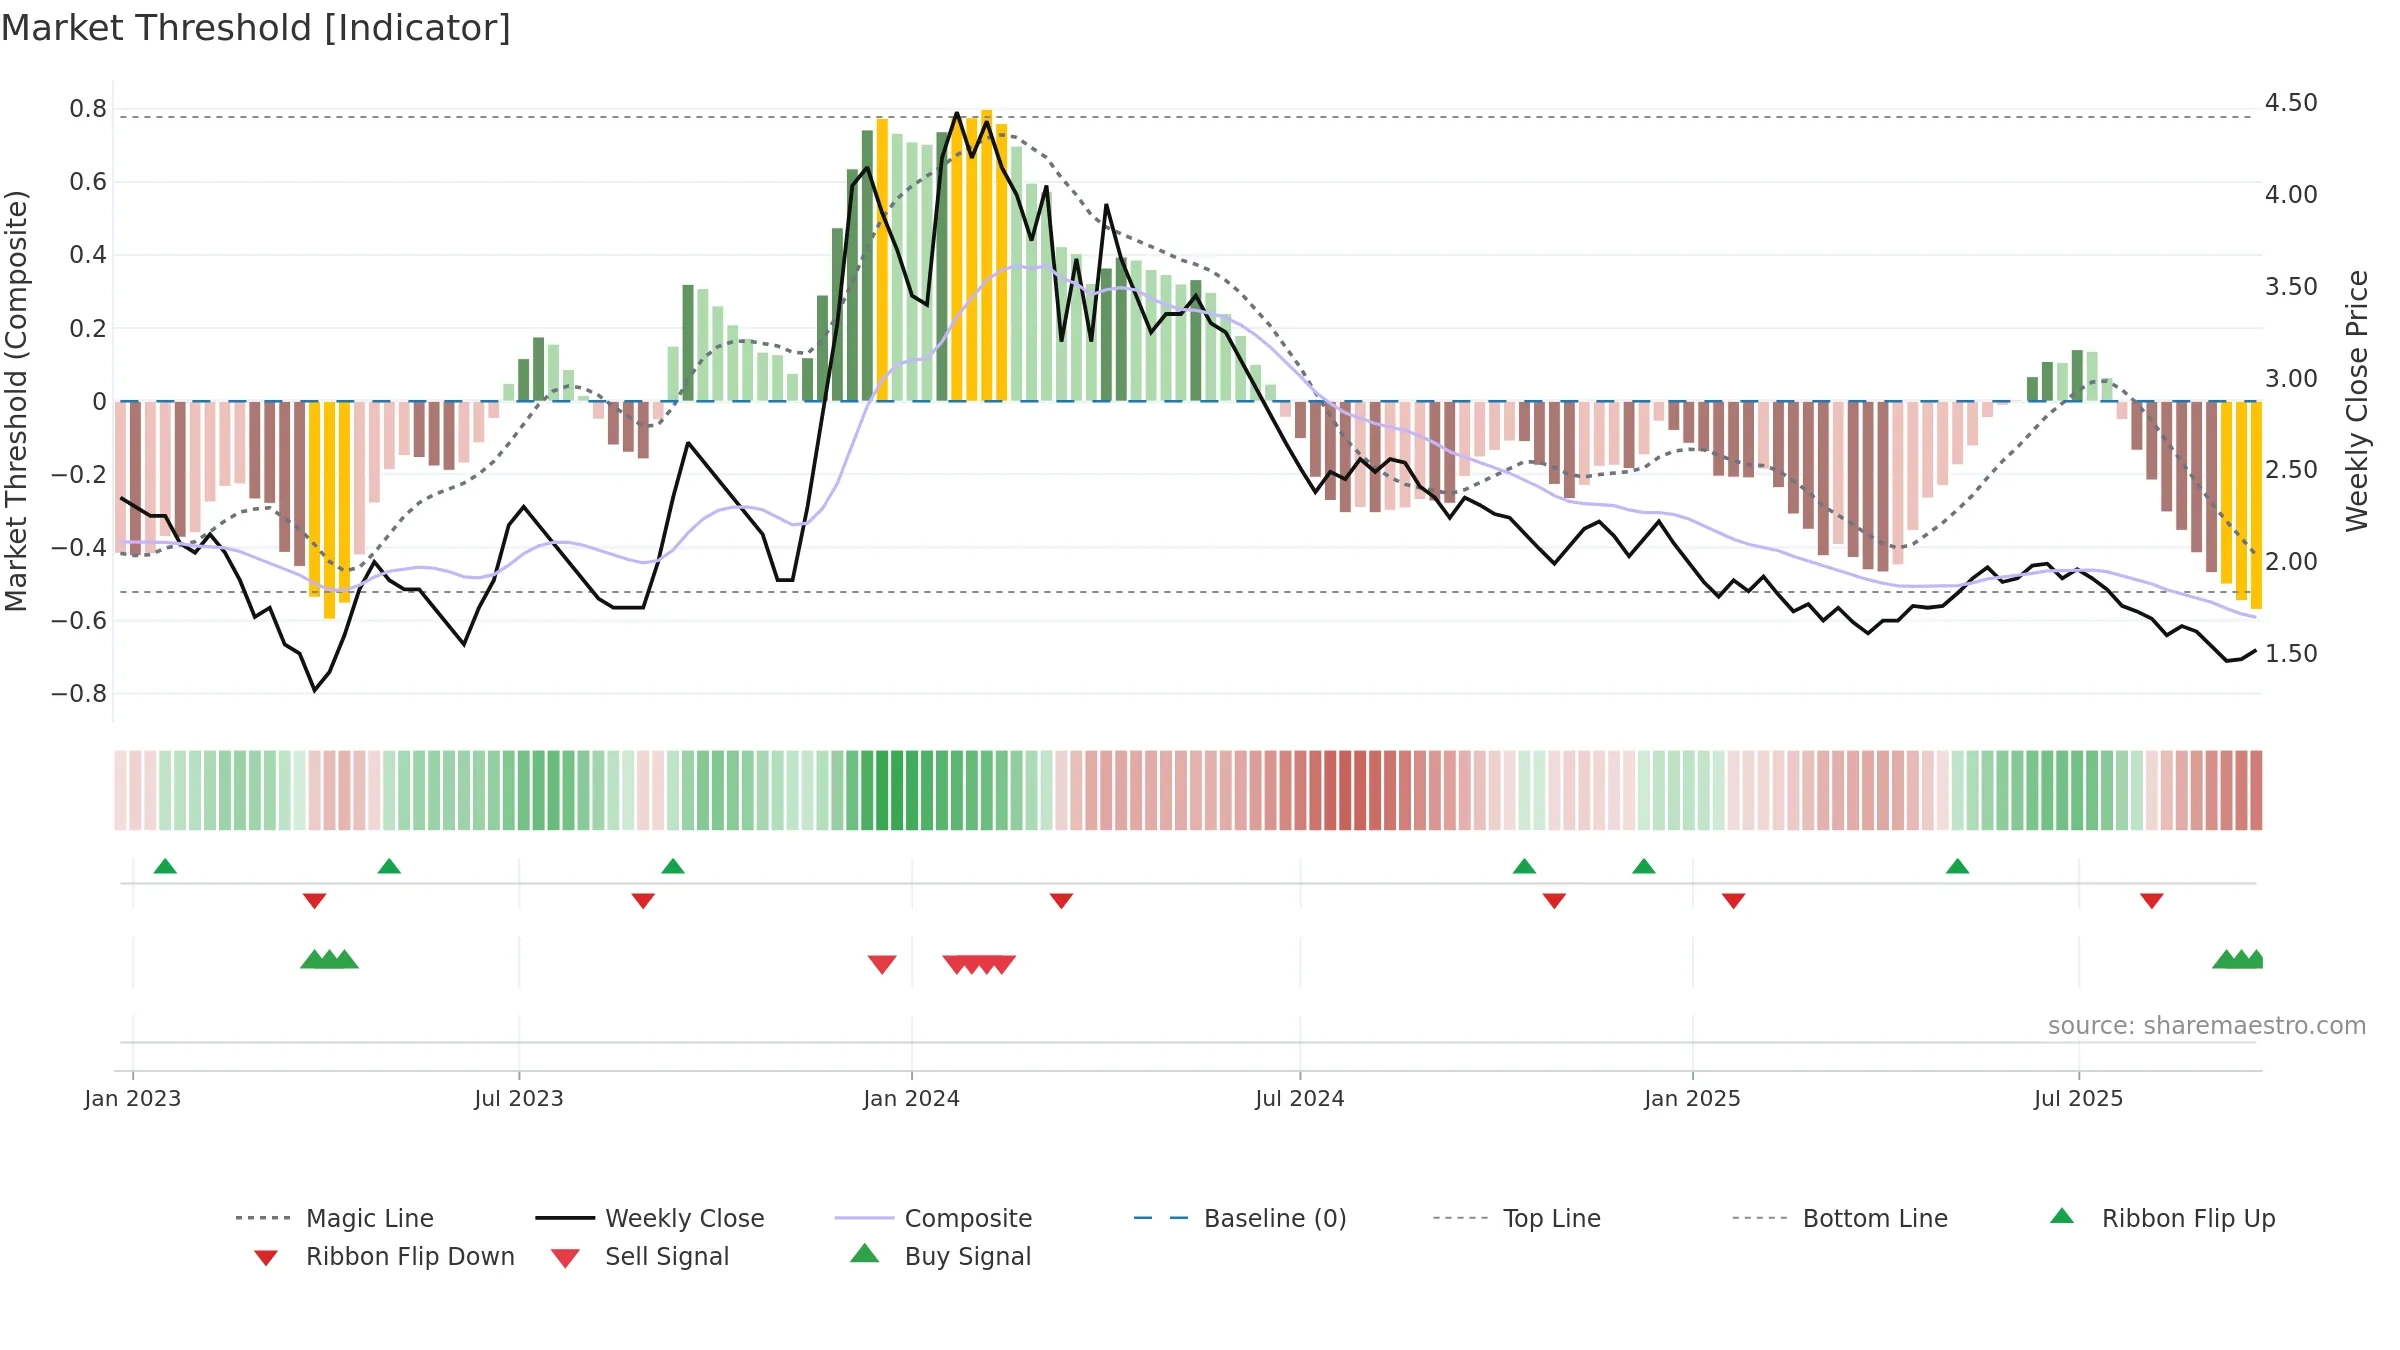Toggle the Bottom Line legend entry

pos(1840,1218)
